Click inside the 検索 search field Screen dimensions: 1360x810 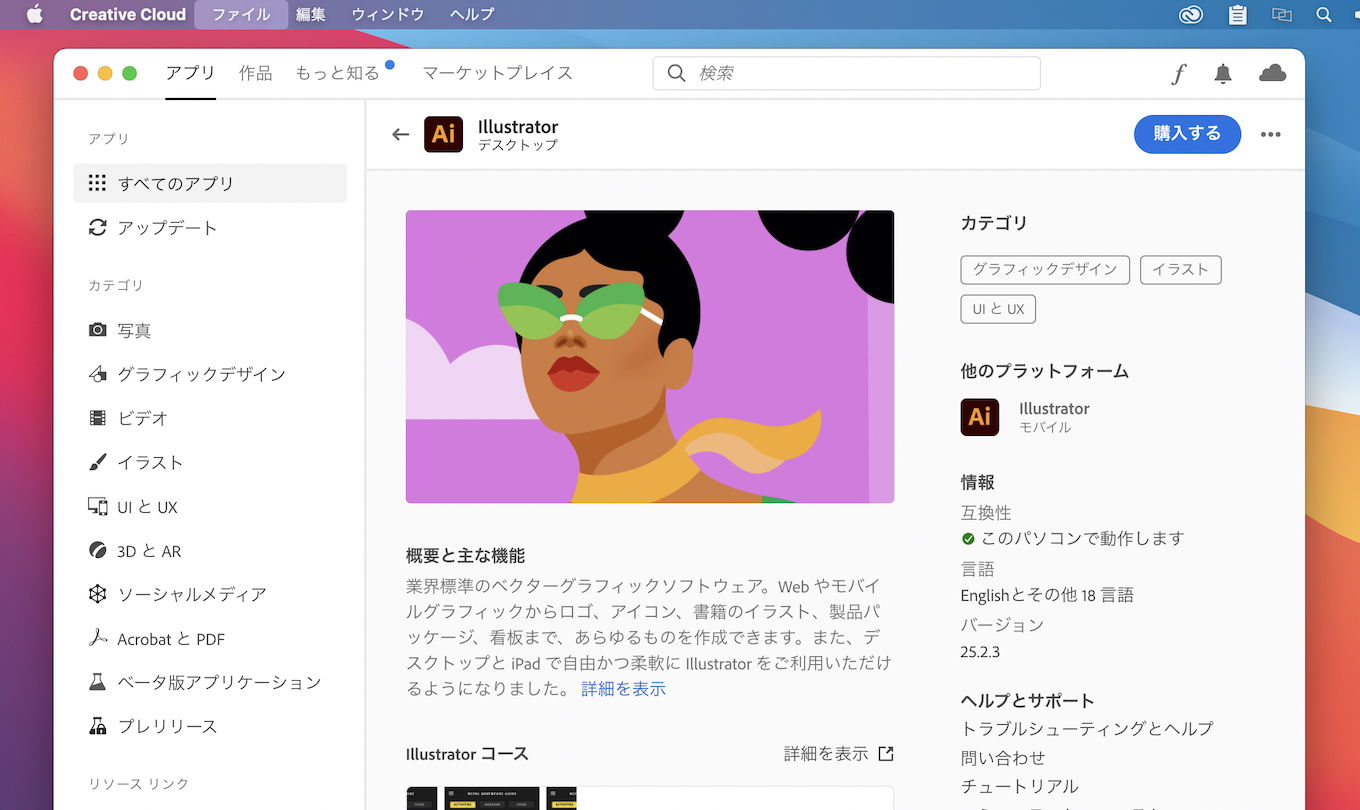pyautogui.click(x=846, y=73)
